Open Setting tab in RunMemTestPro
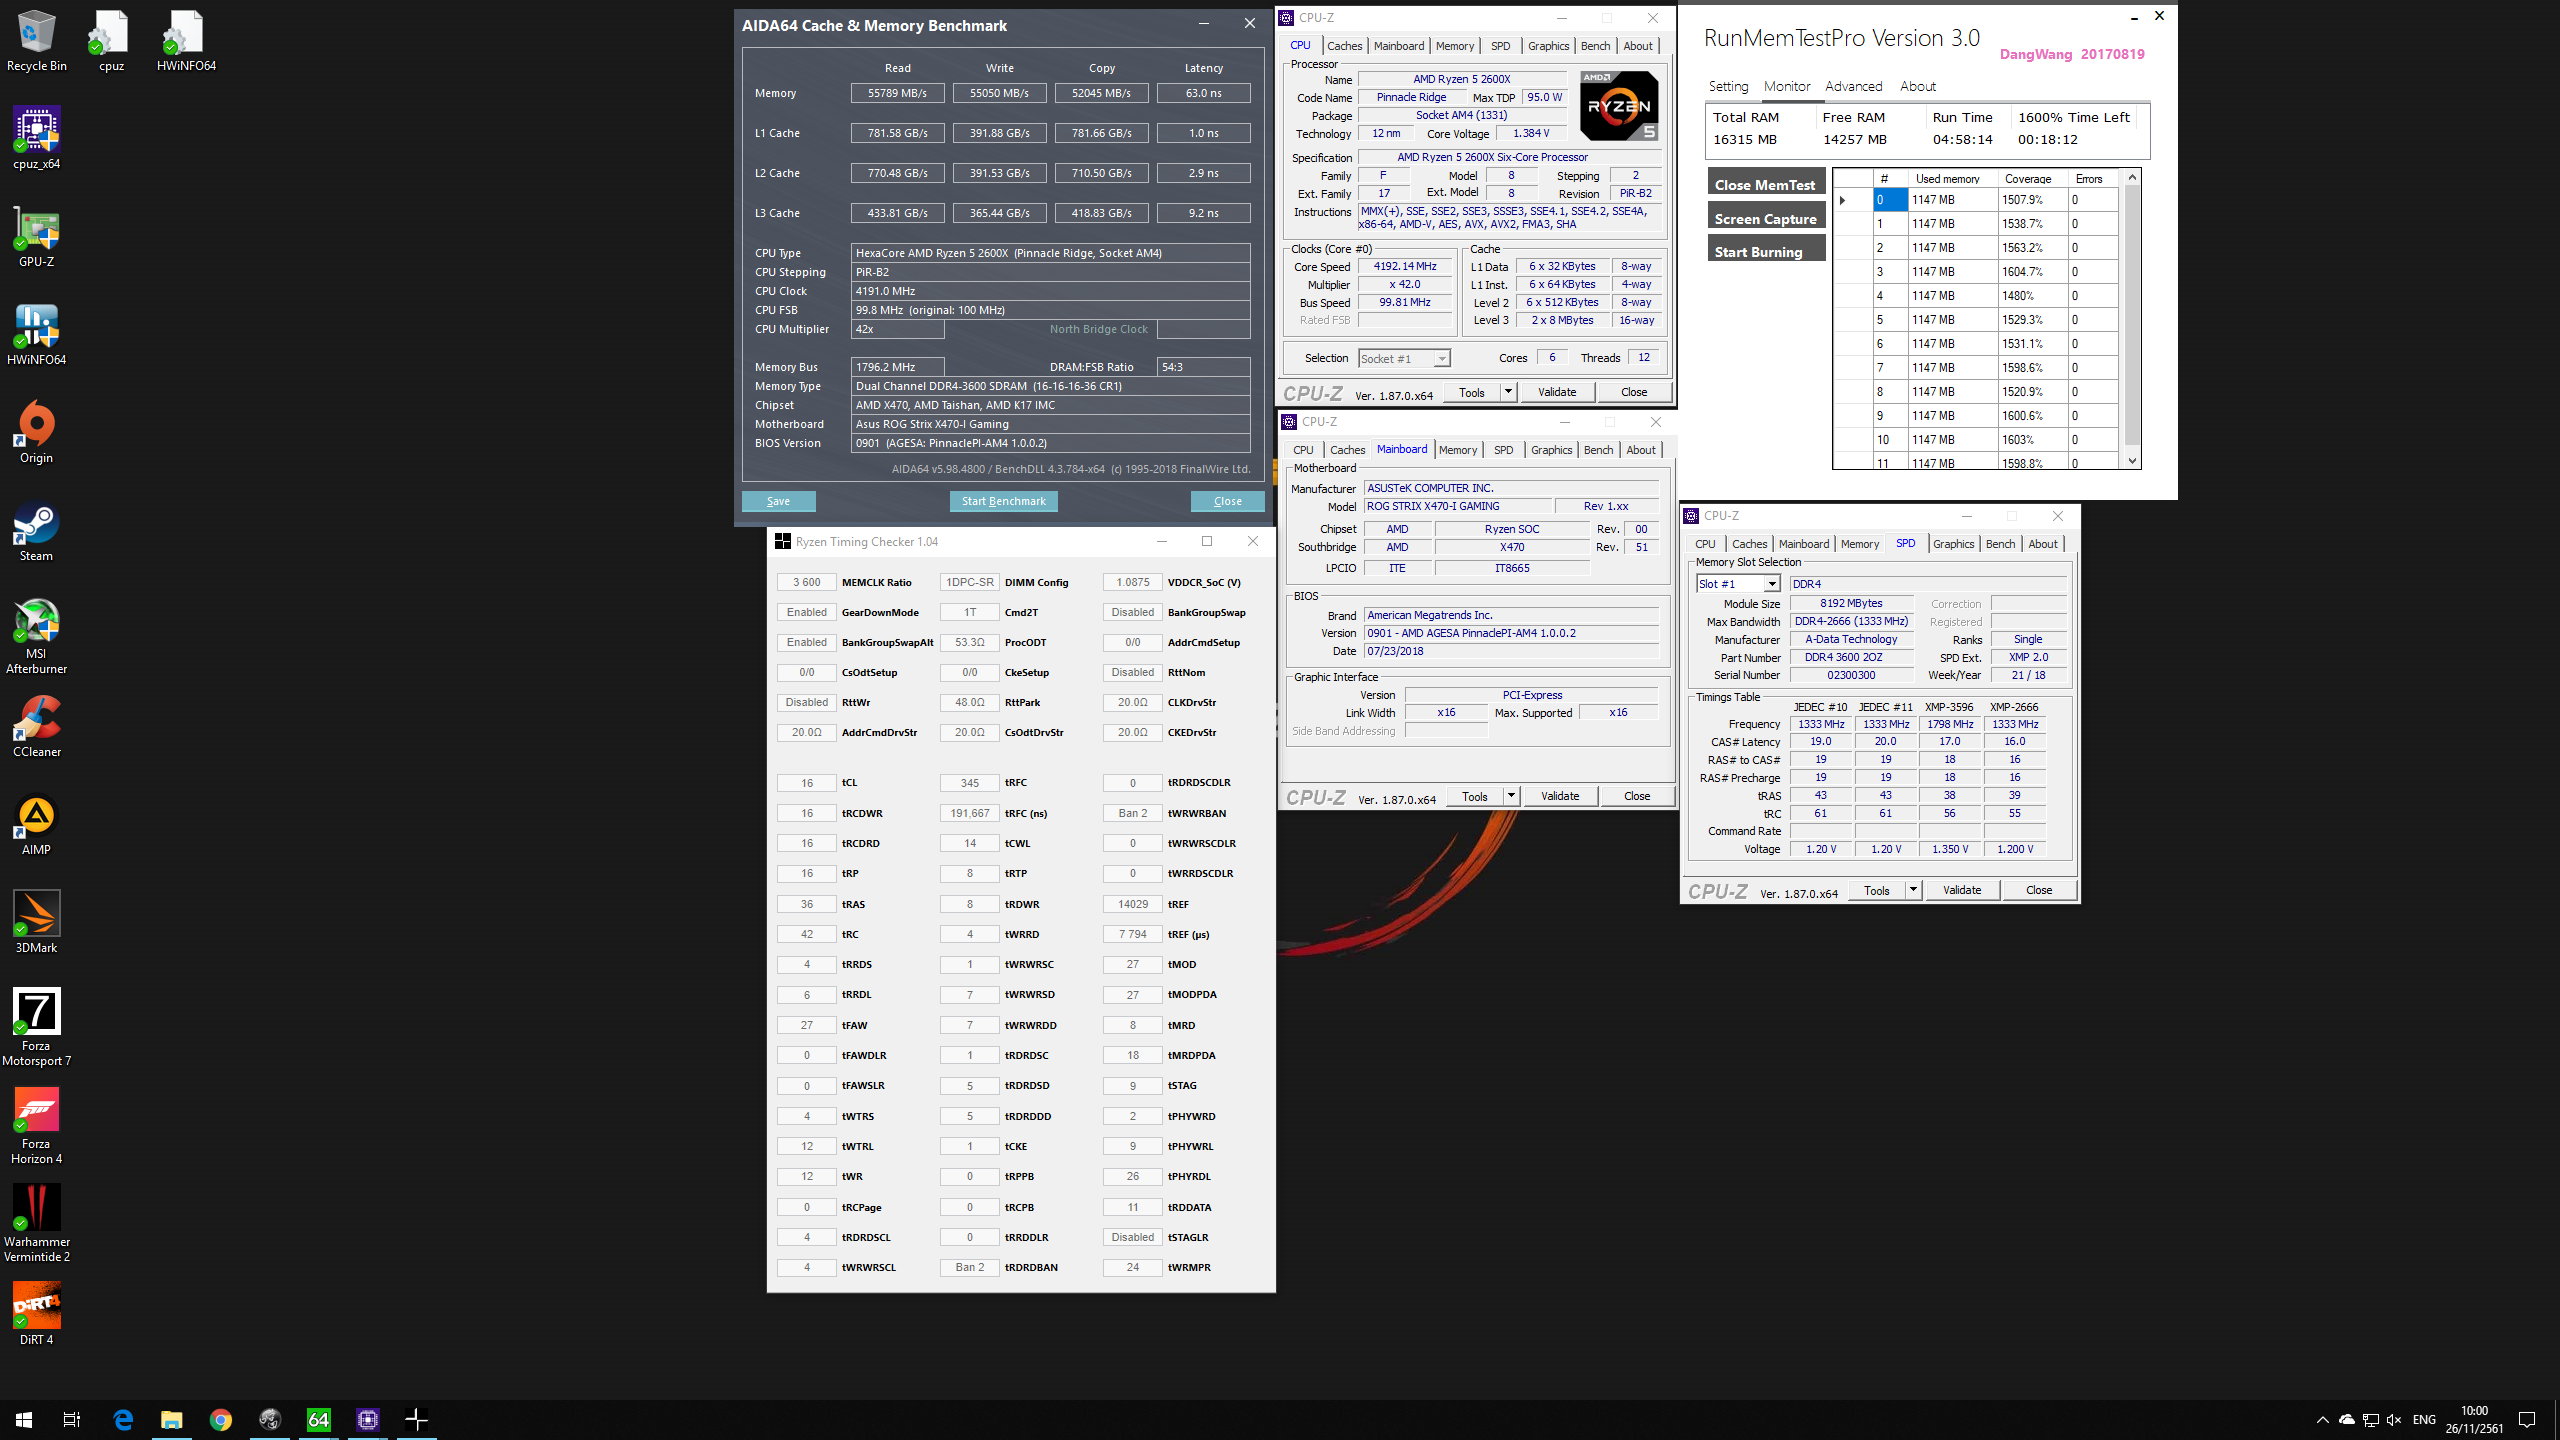 (x=1728, y=87)
